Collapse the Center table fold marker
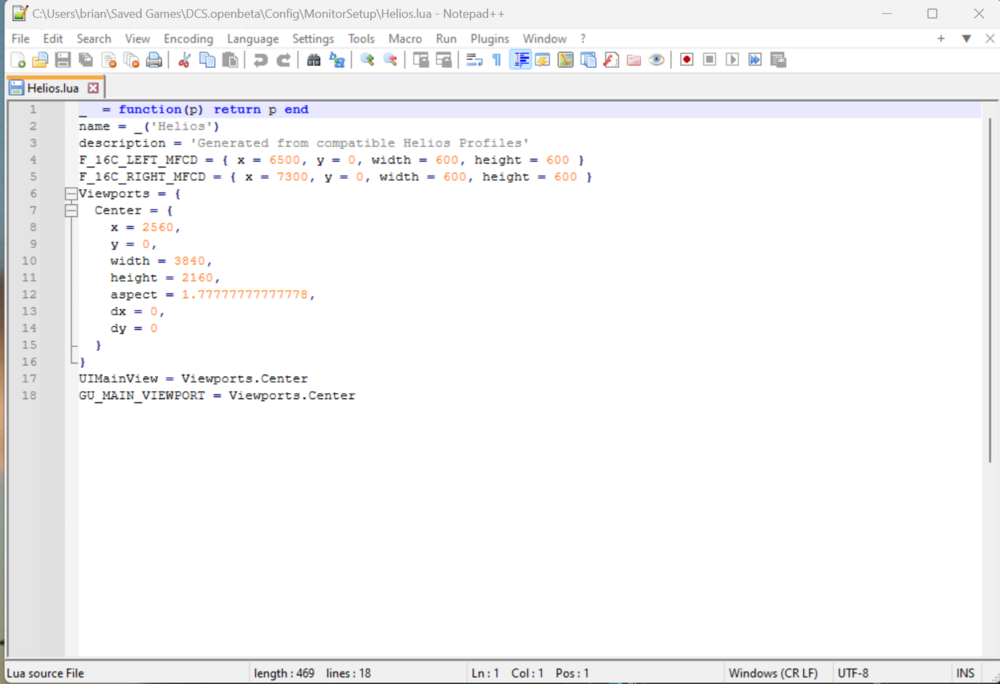The width and height of the screenshot is (1000, 684). pyautogui.click(x=71, y=210)
